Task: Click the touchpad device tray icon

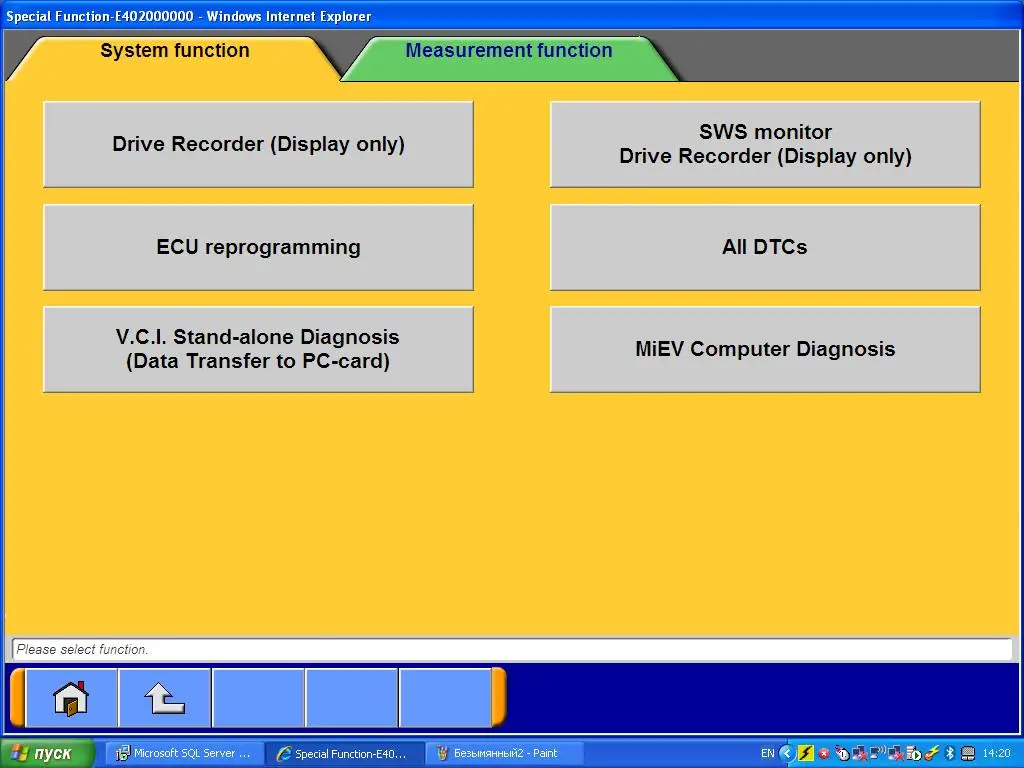Action: [x=968, y=754]
